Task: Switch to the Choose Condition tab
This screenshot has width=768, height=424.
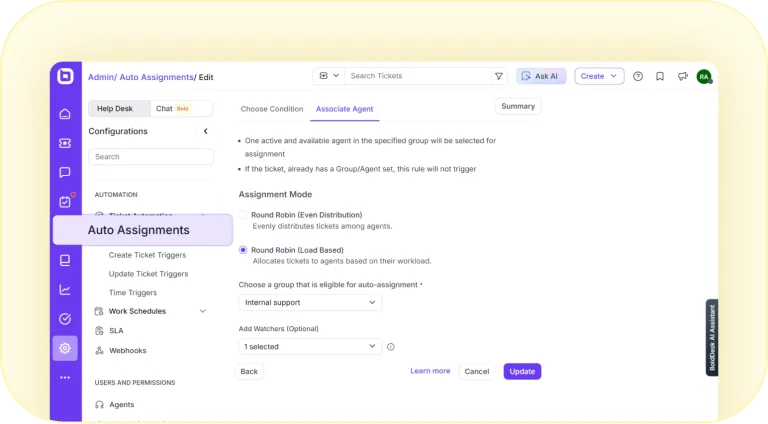Action: (272, 109)
